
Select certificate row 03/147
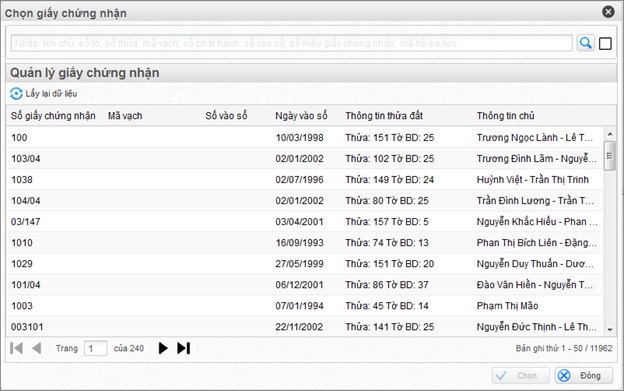[x=305, y=222]
